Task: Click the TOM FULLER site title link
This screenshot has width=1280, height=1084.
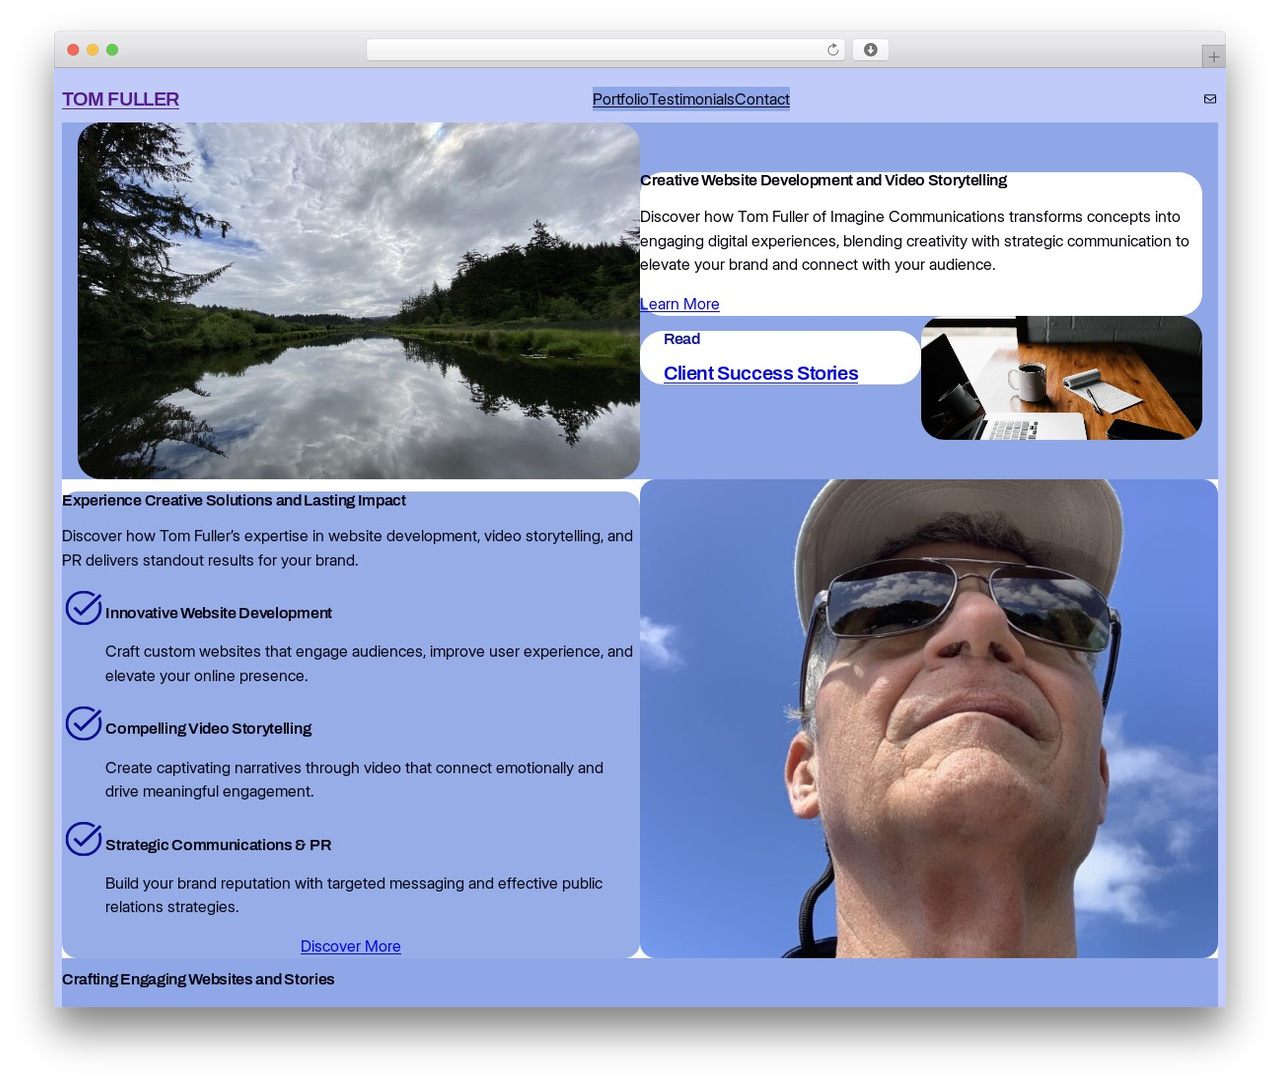Action: (x=120, y=99)
